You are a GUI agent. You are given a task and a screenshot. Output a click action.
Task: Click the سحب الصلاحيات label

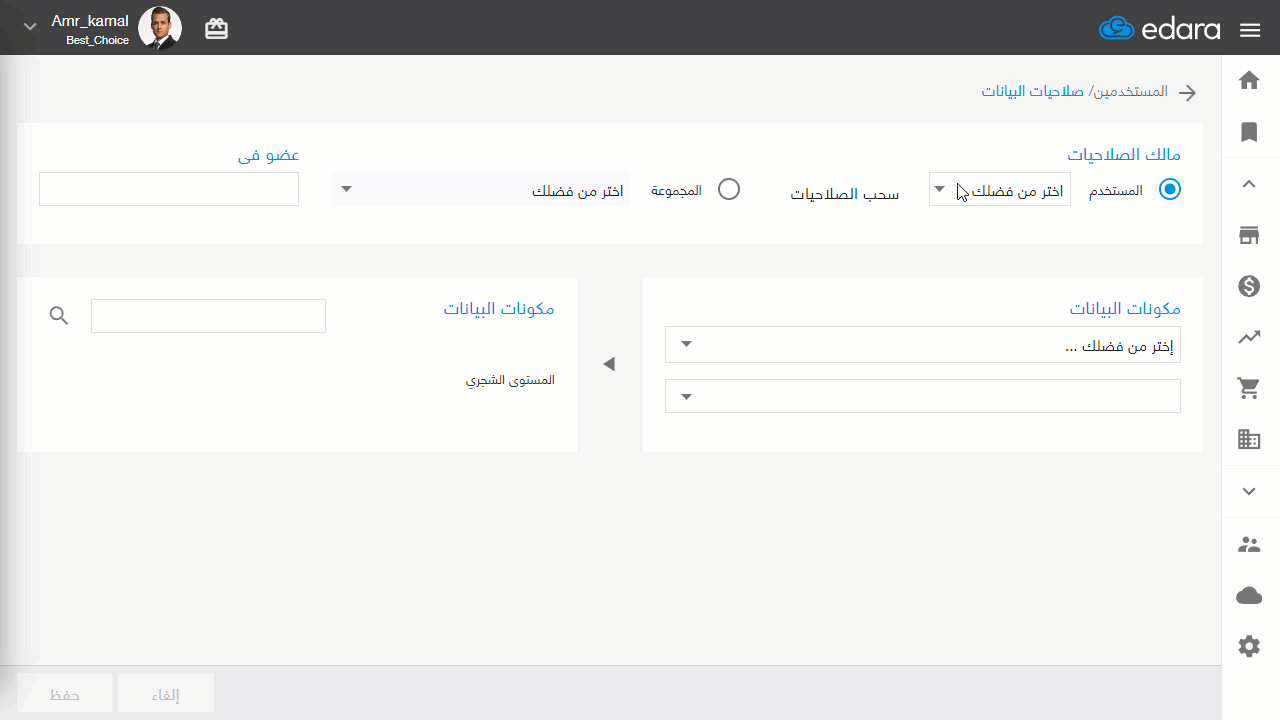pos(845,194)
